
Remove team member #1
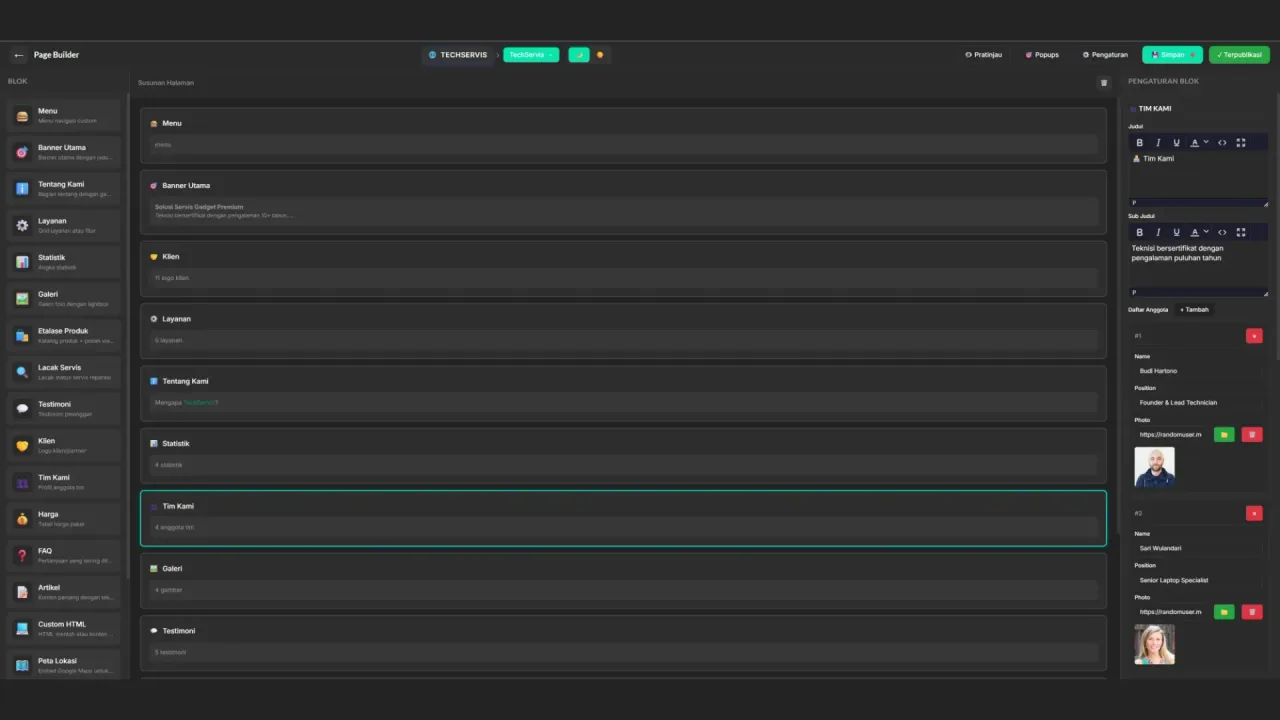1254,336
